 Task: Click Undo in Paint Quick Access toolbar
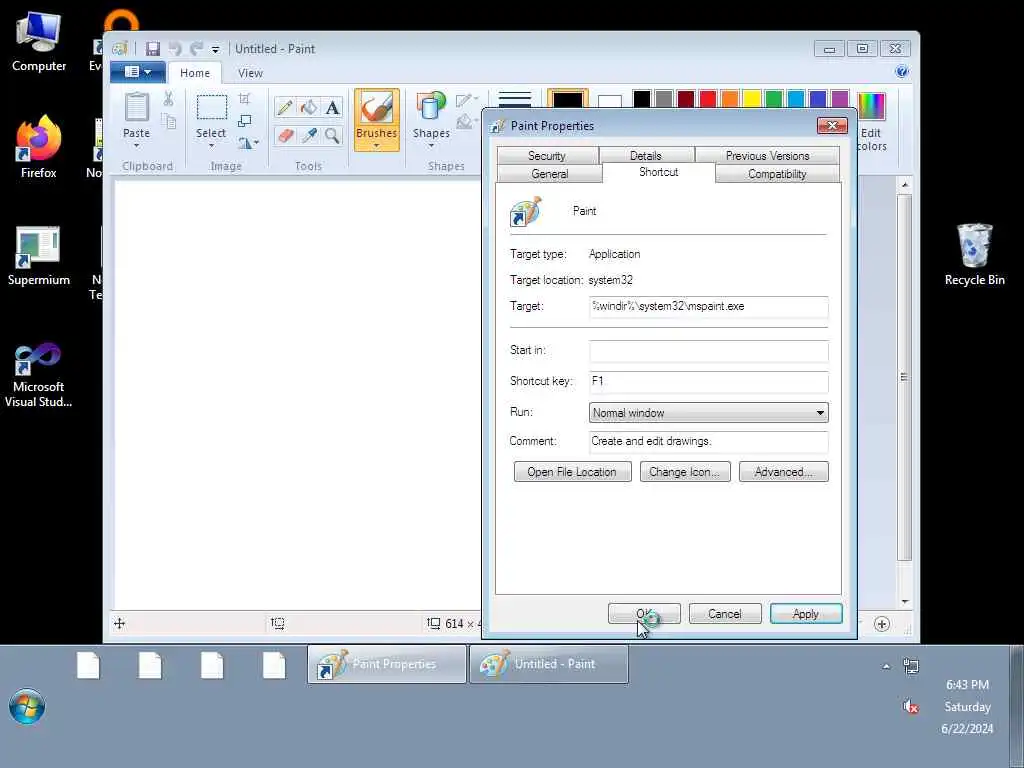pos(175,49)
